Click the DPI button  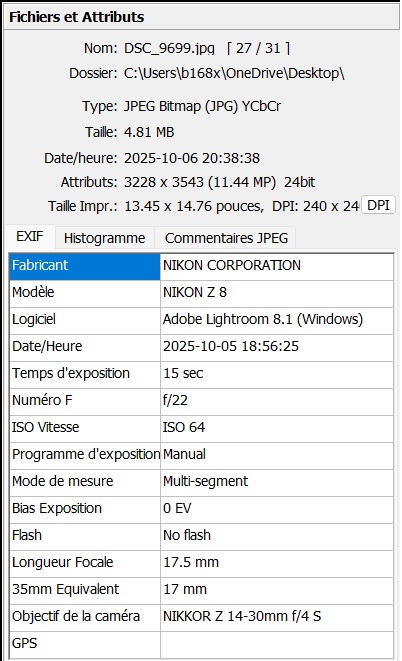click(378, 205)
